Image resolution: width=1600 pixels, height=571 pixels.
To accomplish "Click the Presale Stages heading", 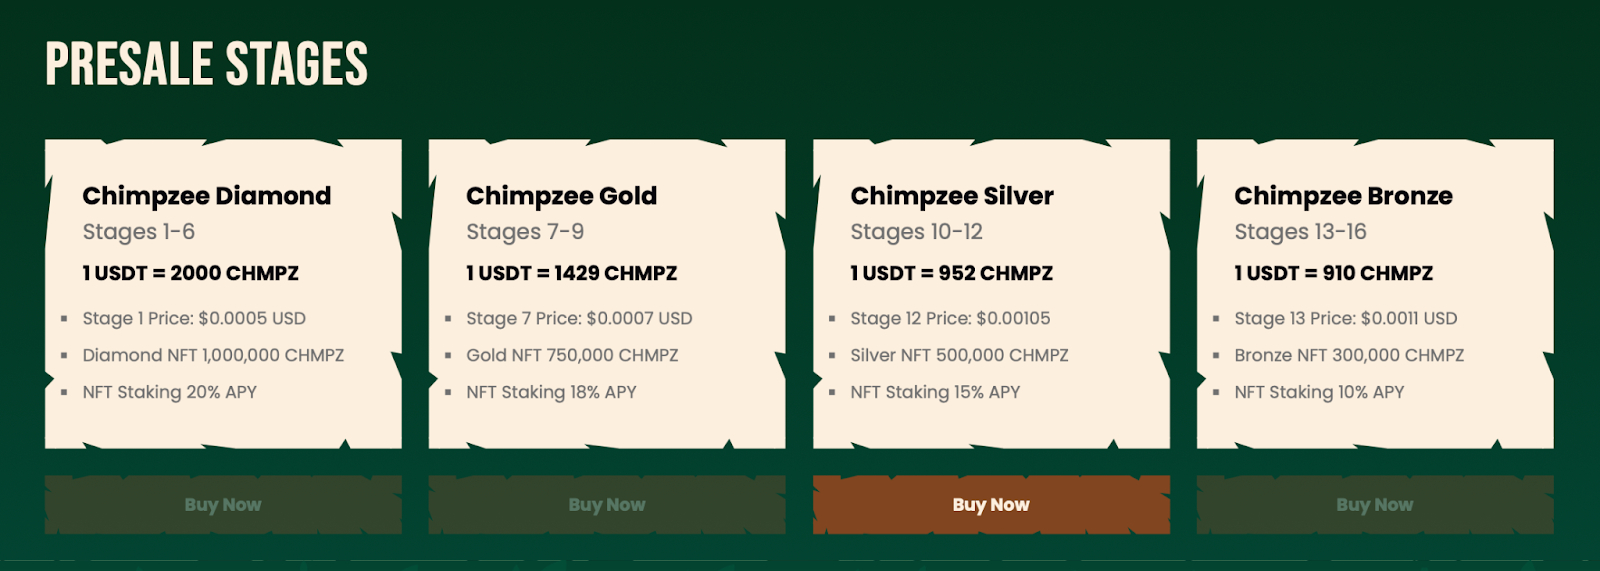I will pyautogui.click(x=207, y=64).
